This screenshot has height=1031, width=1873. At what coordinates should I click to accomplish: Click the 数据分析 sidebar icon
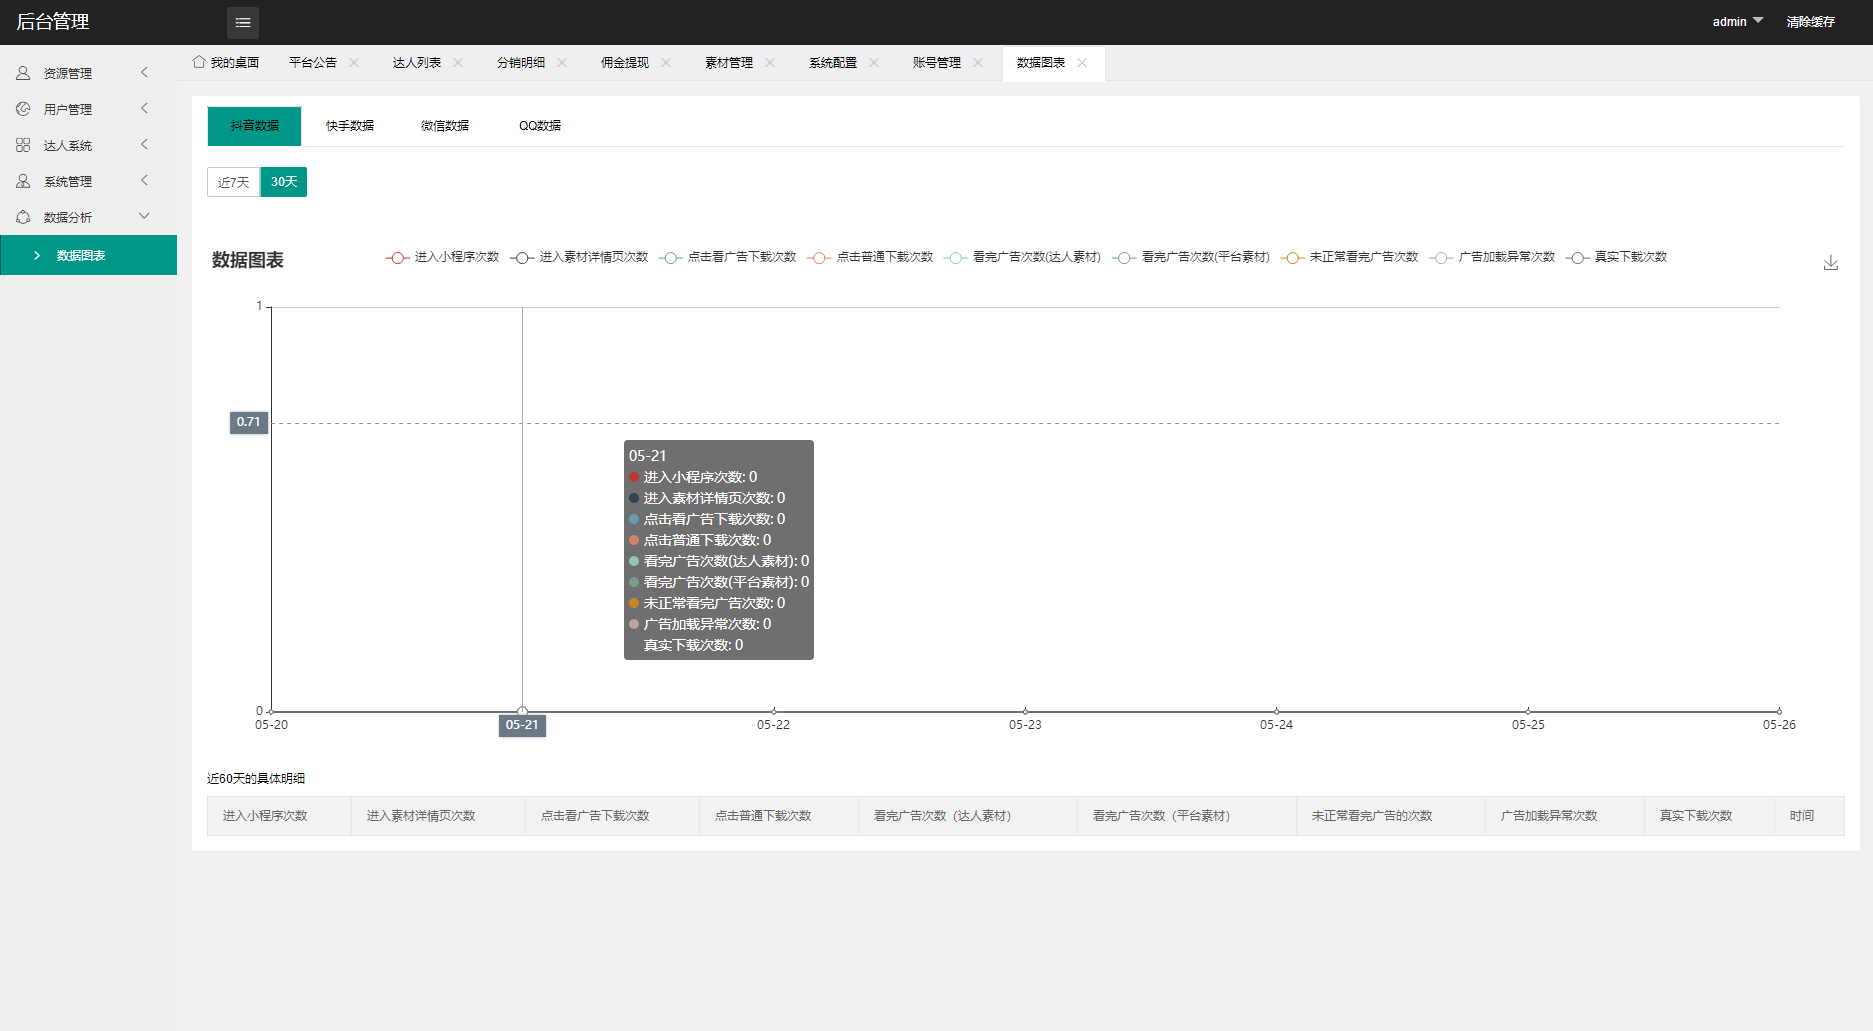coord(23,216)
